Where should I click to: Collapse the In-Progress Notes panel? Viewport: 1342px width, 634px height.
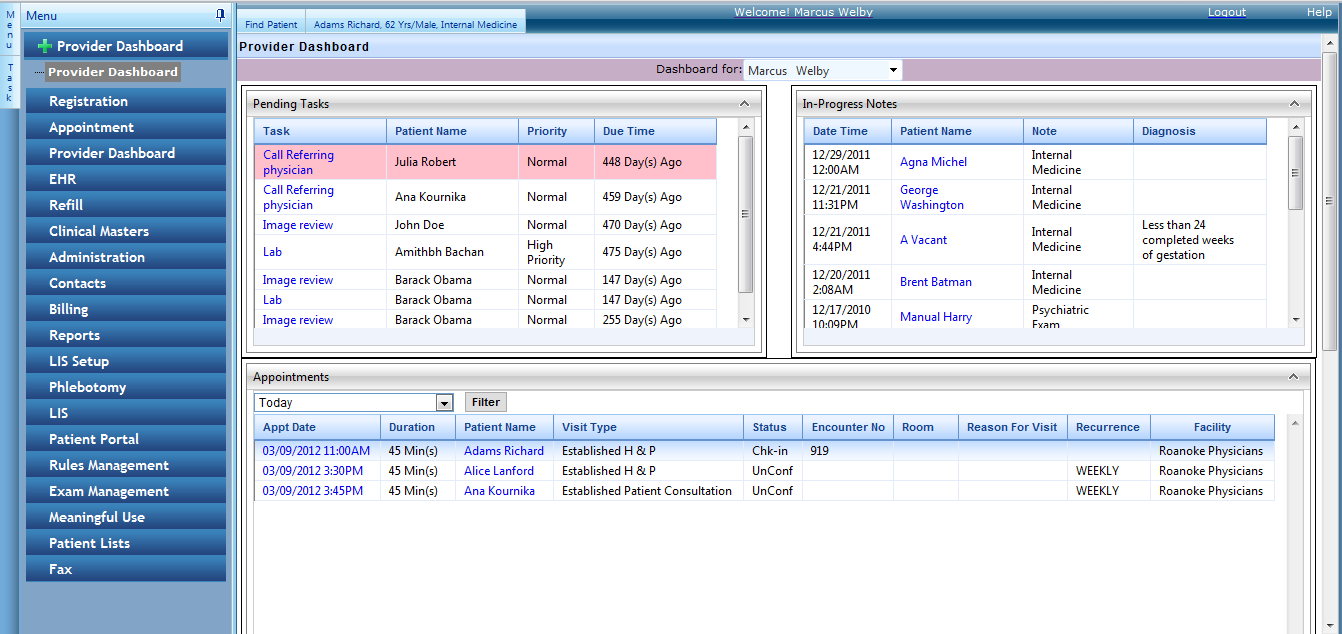[1293, 103]
